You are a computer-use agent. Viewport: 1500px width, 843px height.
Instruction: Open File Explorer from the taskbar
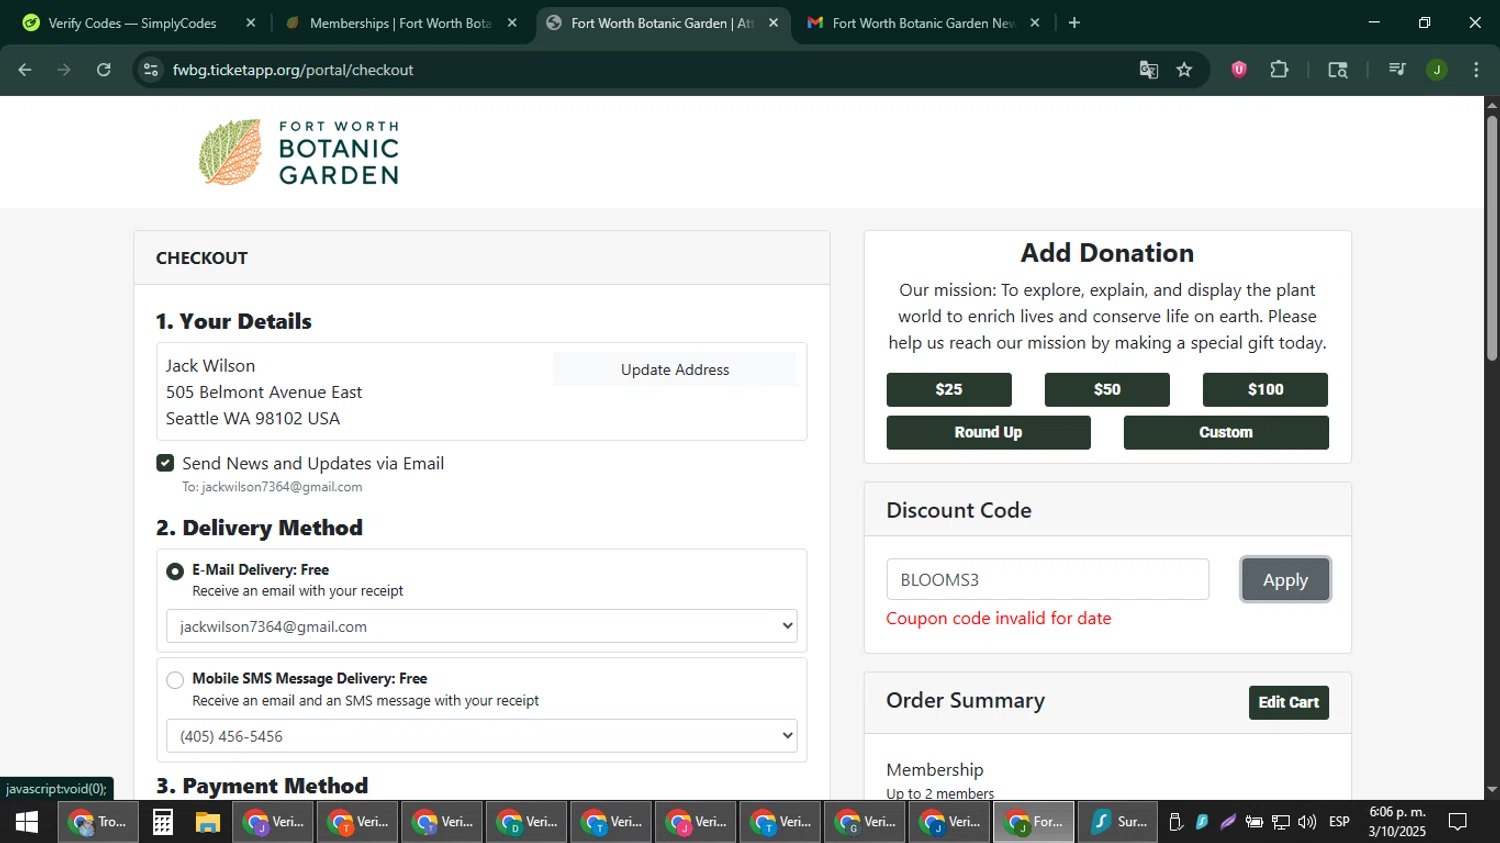click(x=207, y=822)
